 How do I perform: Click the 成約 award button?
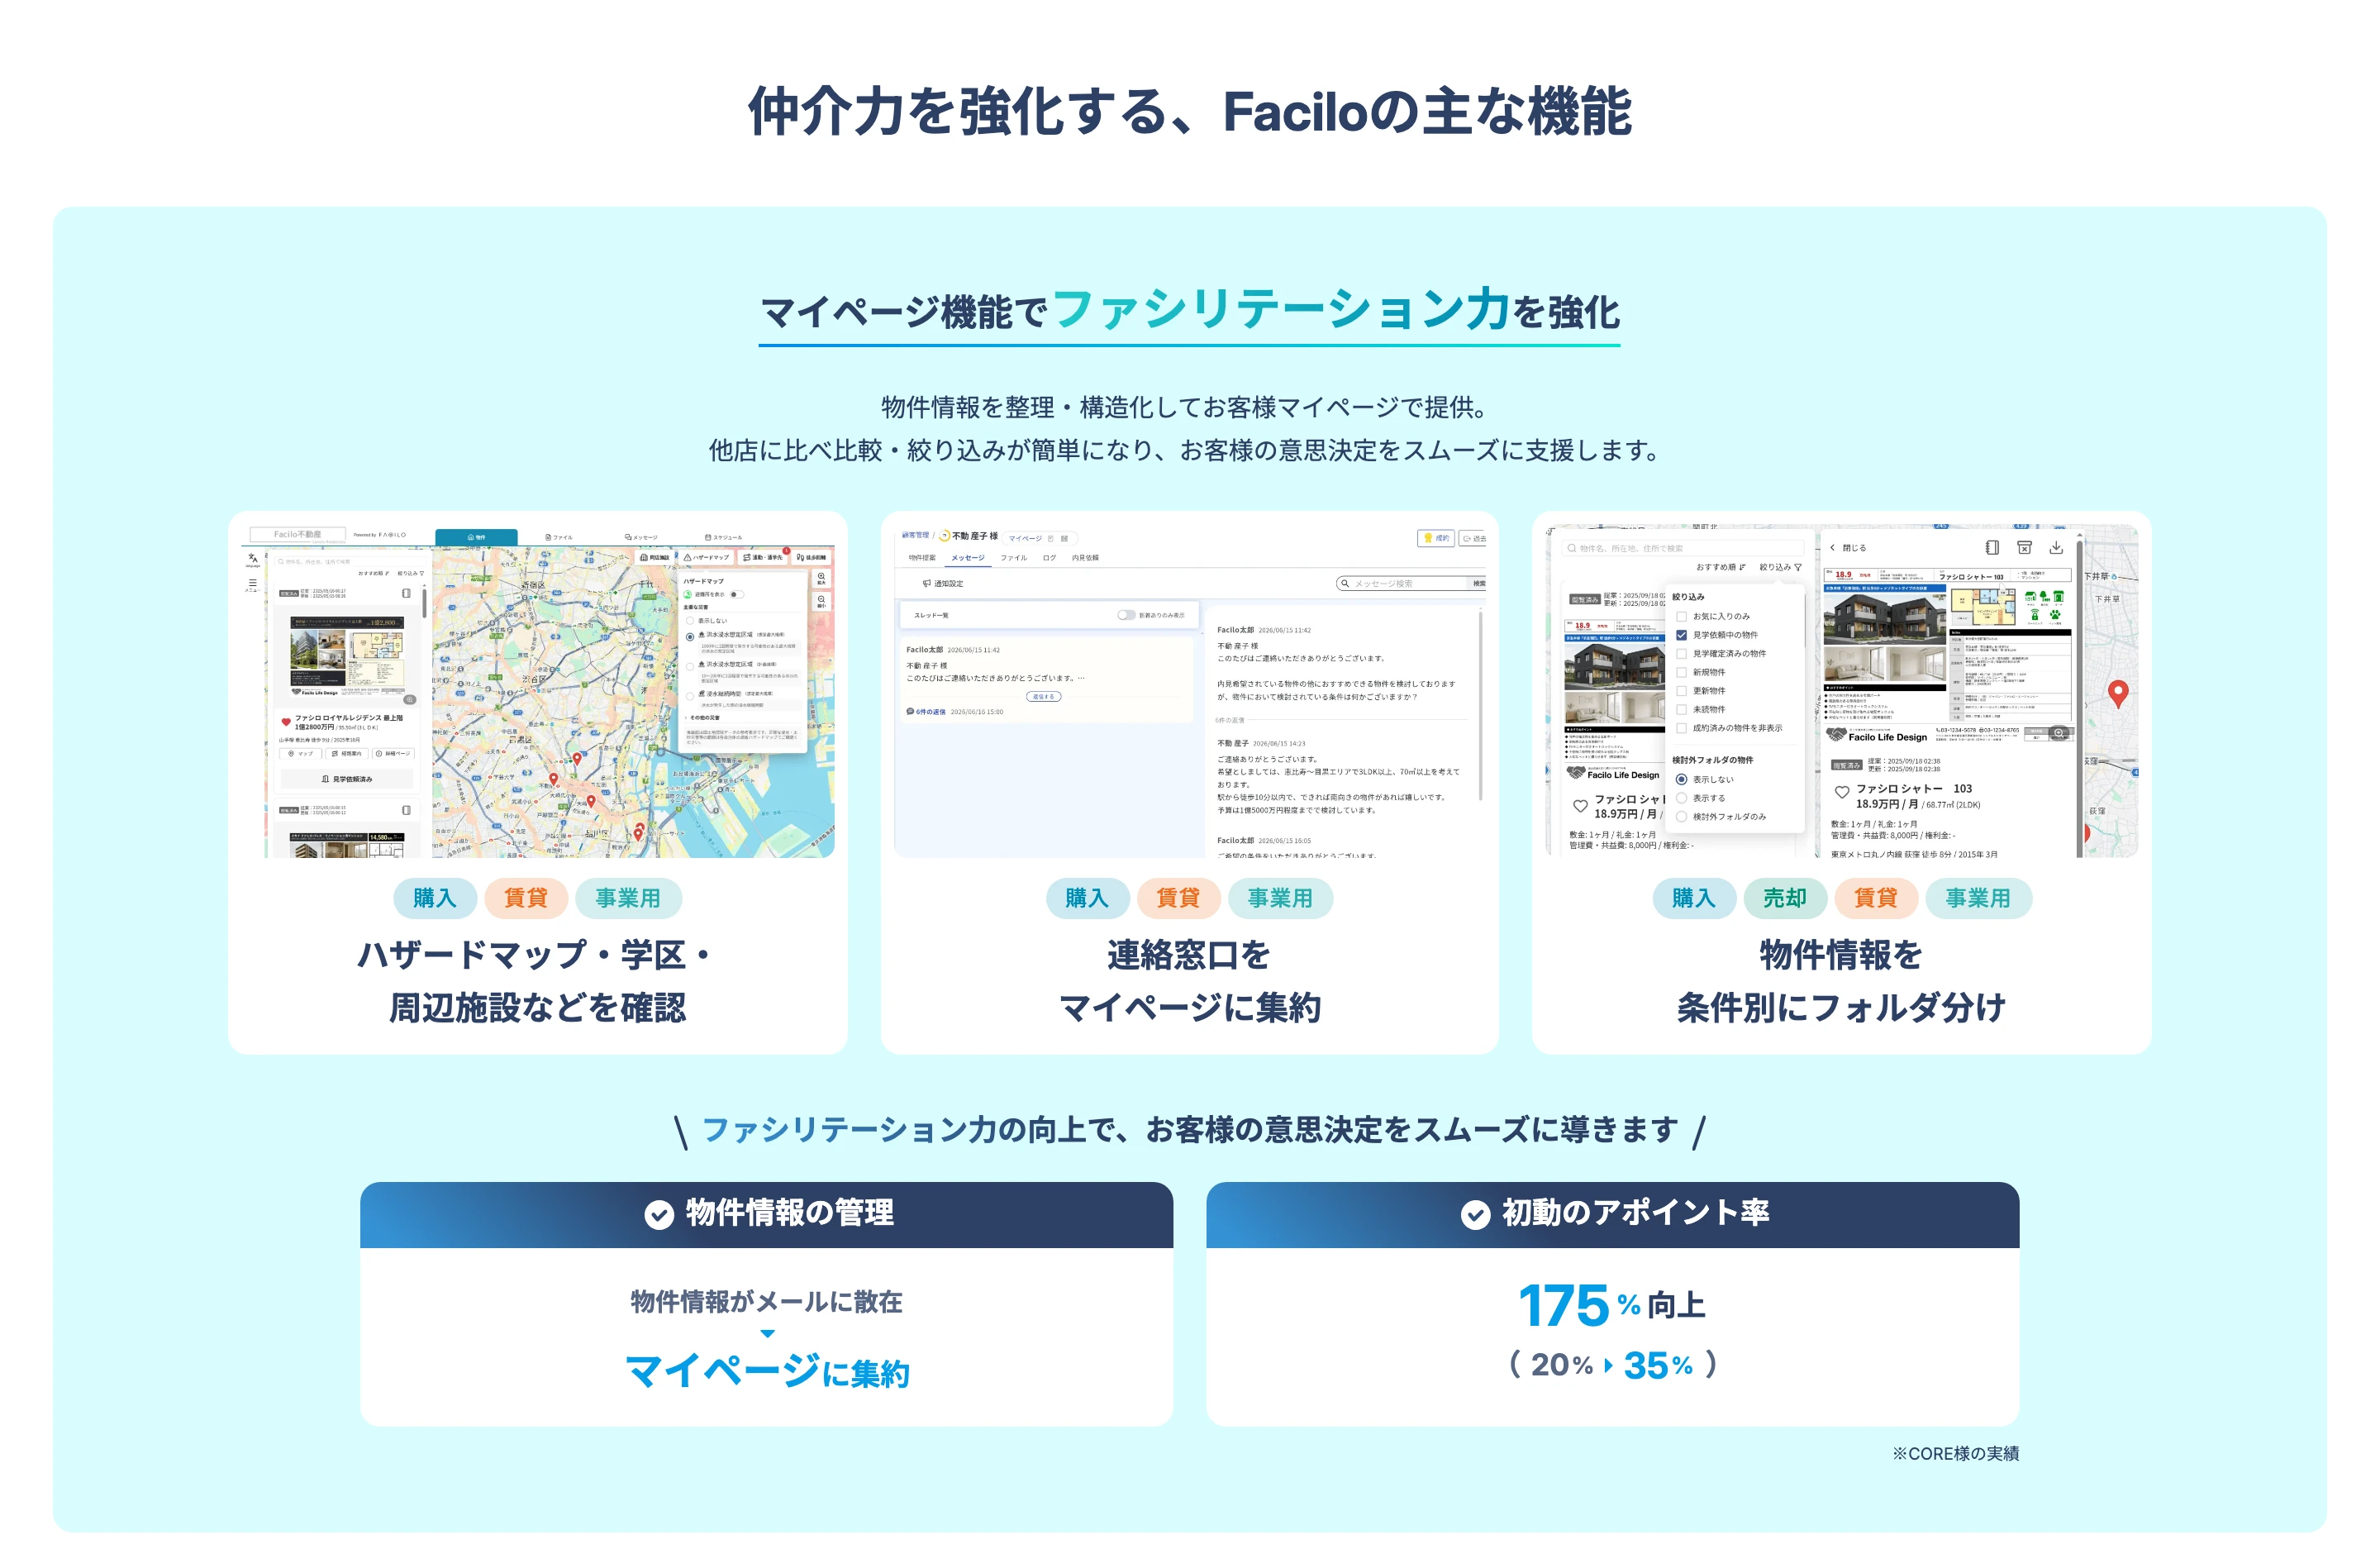click(1436, 538)
